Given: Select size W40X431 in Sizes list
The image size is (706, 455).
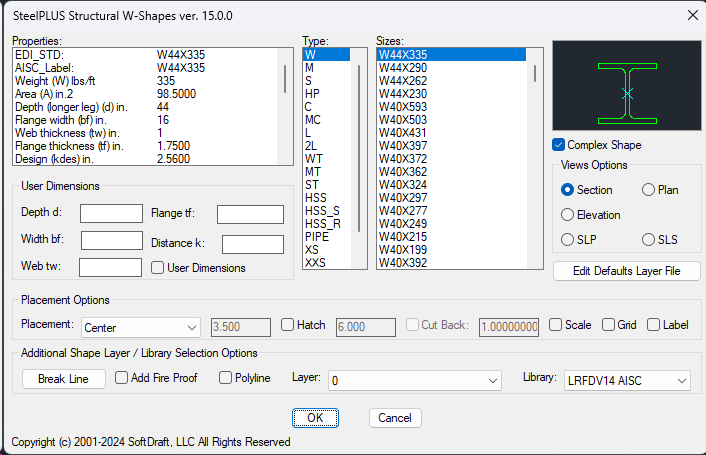Looking at the screenshot, I should coord(452,133).
